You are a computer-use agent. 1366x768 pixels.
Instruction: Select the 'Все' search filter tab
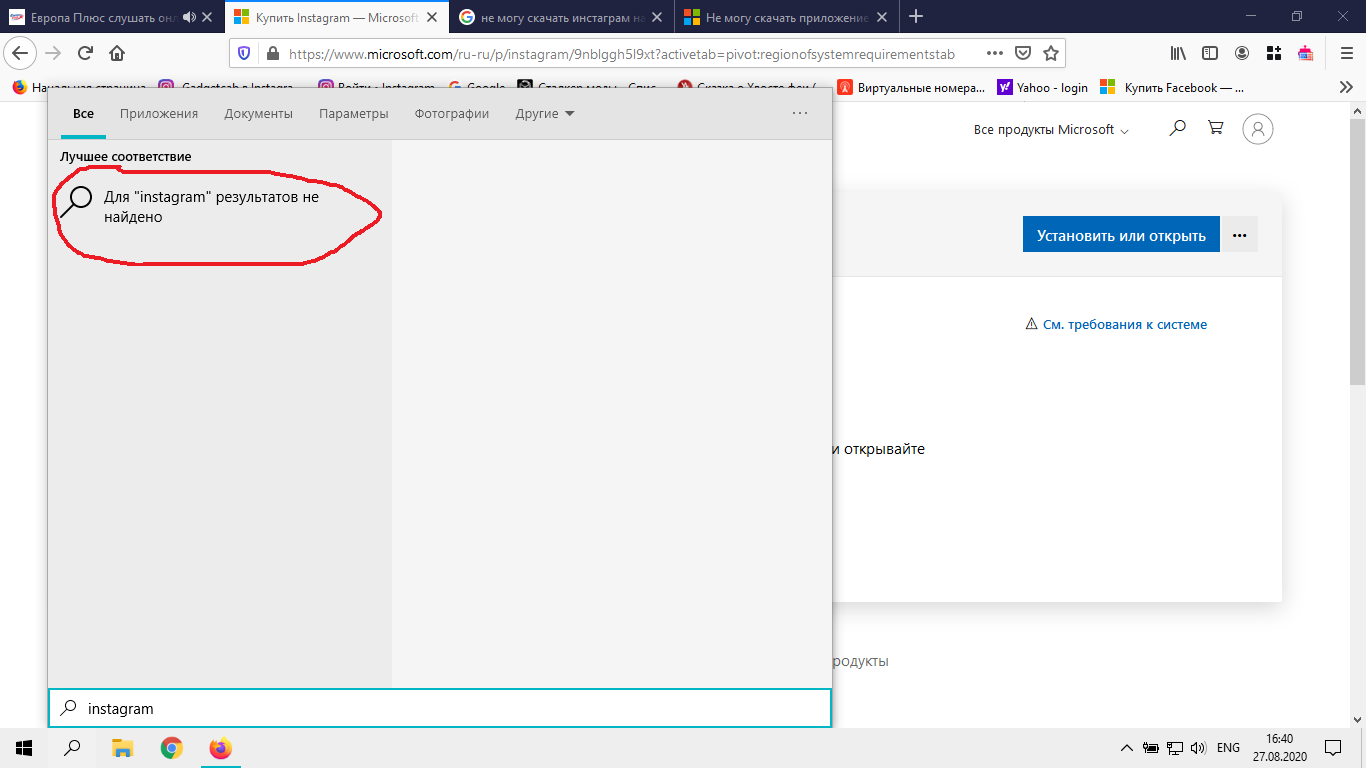(x=83, y=114)
